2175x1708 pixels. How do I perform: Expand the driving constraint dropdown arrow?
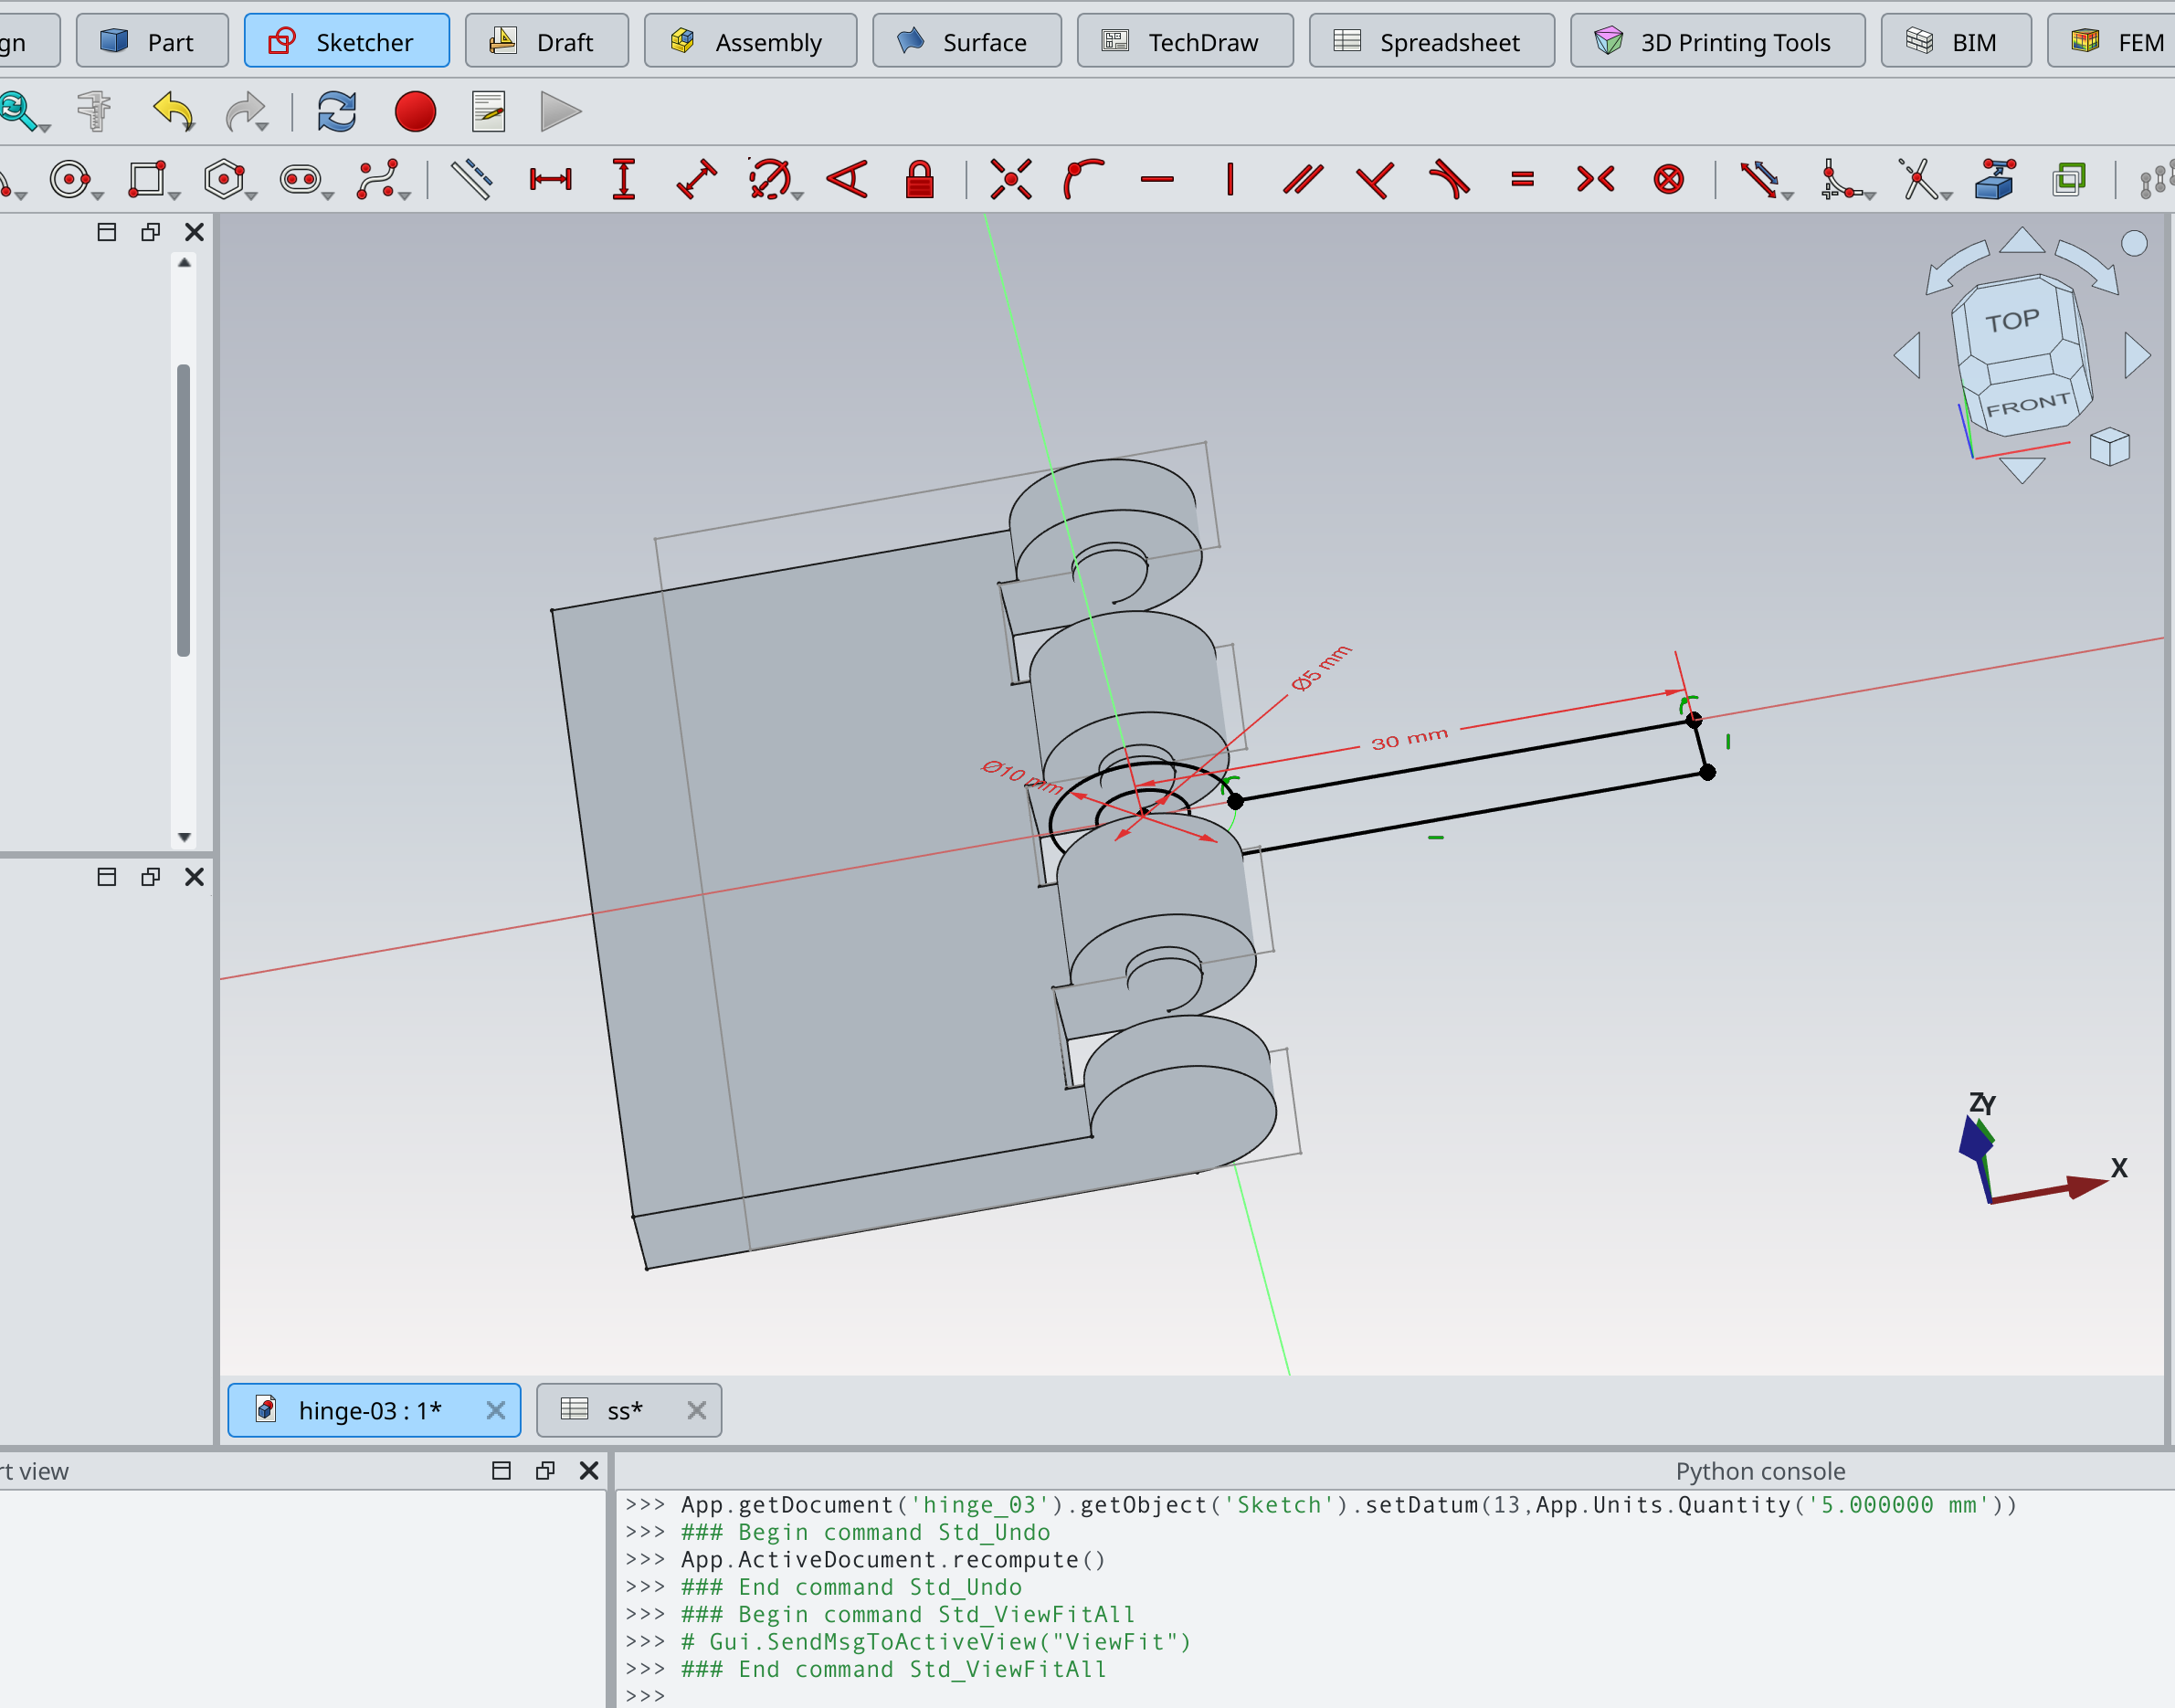(1787, 195)
